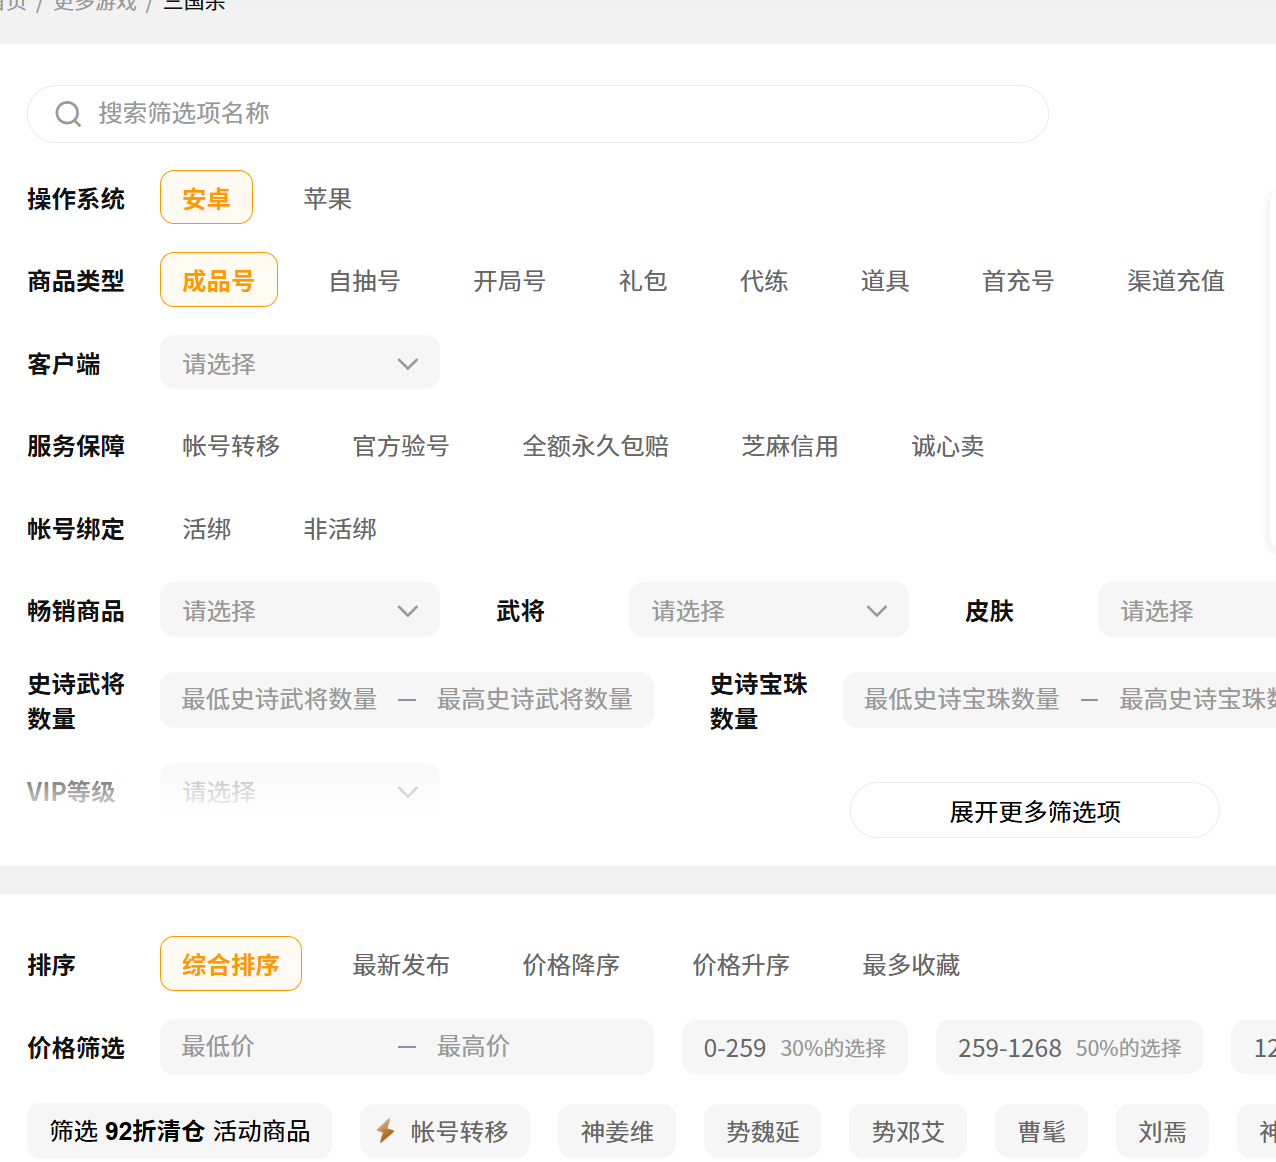This screenshot has width=1276, height=1162.
Task: Toggle the 活绑 account binding filter
Action: [x=207, y=529]
